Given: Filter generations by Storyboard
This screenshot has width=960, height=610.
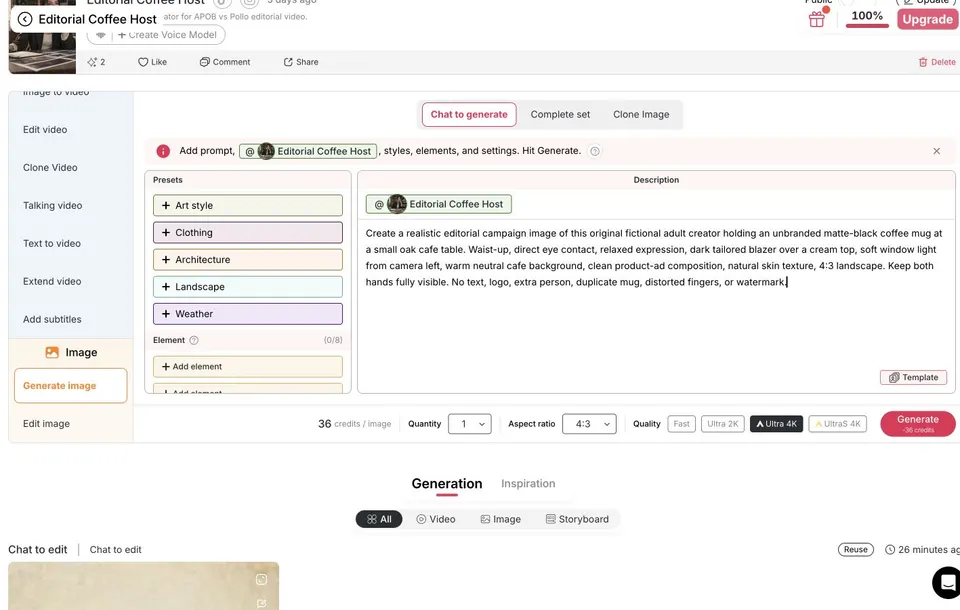Looking at the screenshot, I should tap(577, 519).
